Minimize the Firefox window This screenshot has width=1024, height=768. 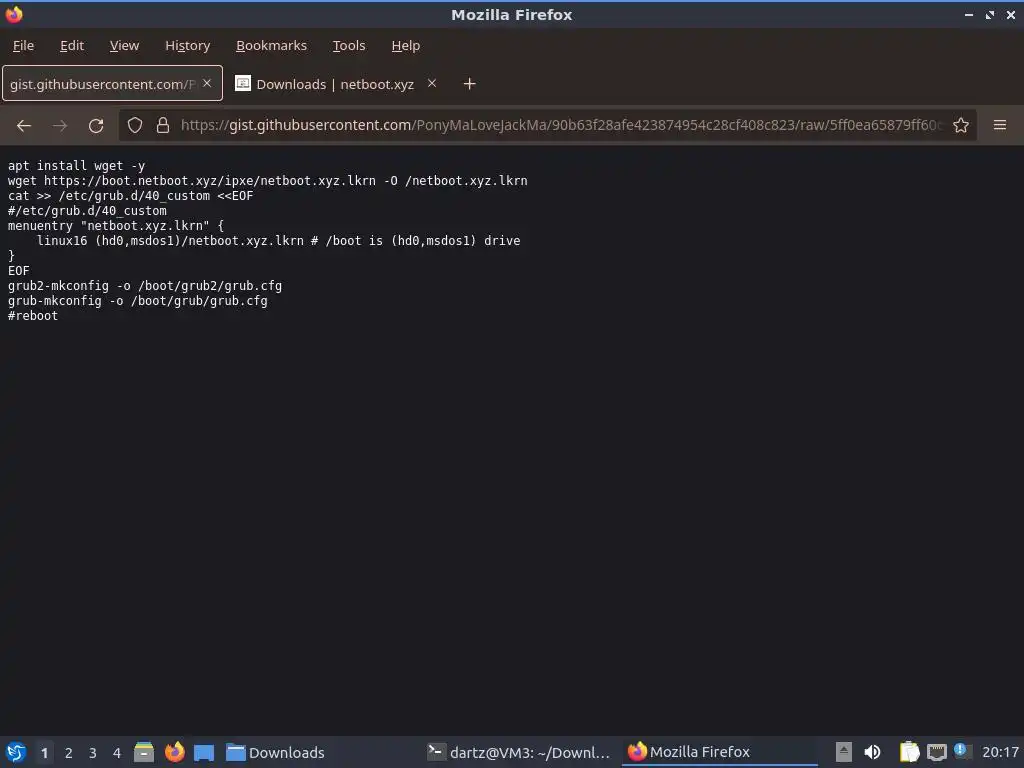pos(969,14)
